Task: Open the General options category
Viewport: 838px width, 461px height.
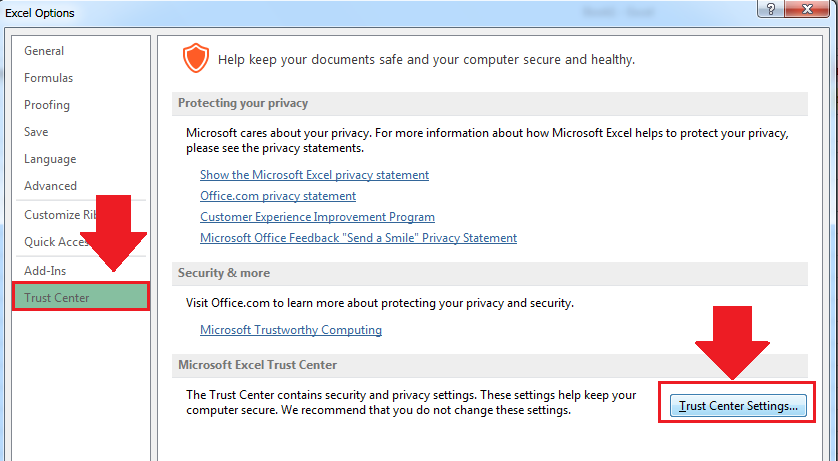Action: click(x=44, y=51)
